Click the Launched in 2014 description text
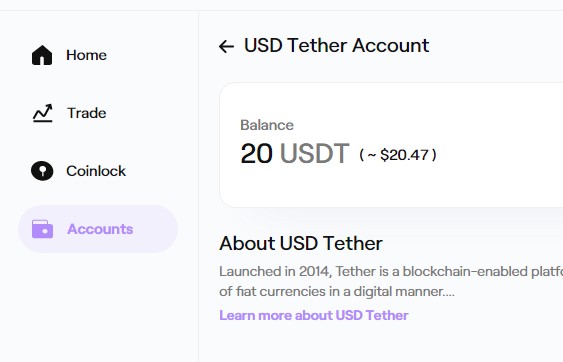The image size is (563, 362). [x=391, y=272]
